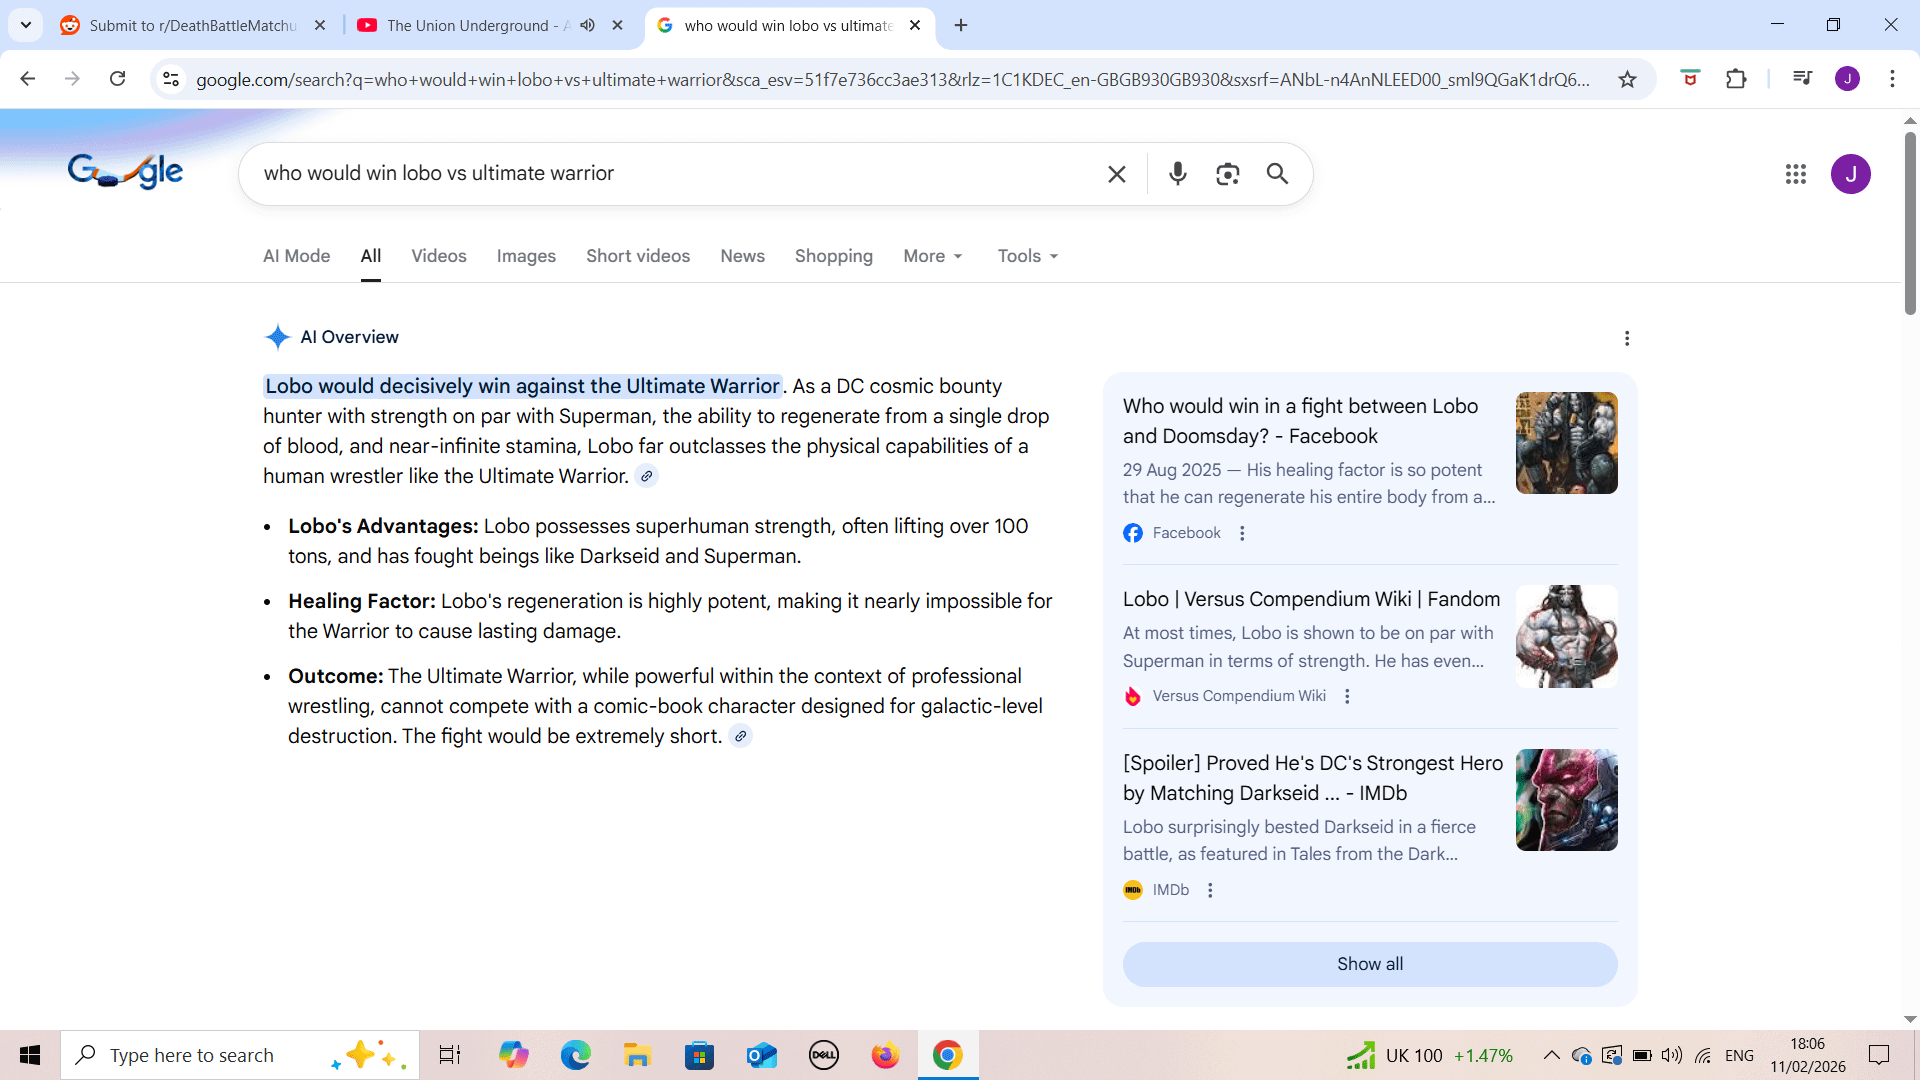The image size is (1920, 1080).
Task: Open options menu beside IMDb source
Action: tap(1210, 891)
